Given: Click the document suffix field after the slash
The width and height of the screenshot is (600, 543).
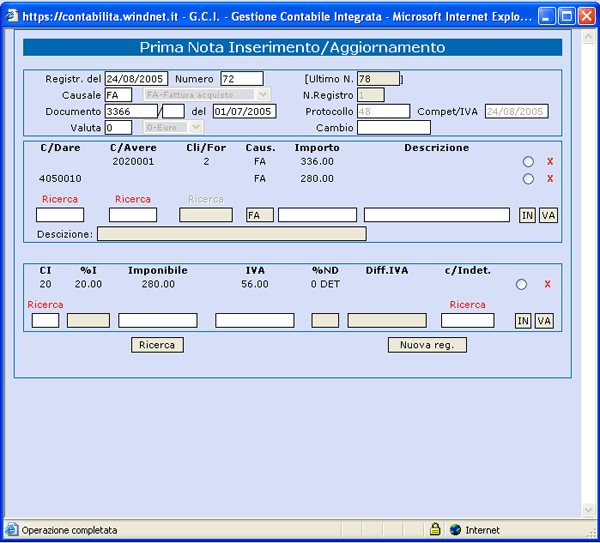Looking at the screenshot, I should (173, 111).
